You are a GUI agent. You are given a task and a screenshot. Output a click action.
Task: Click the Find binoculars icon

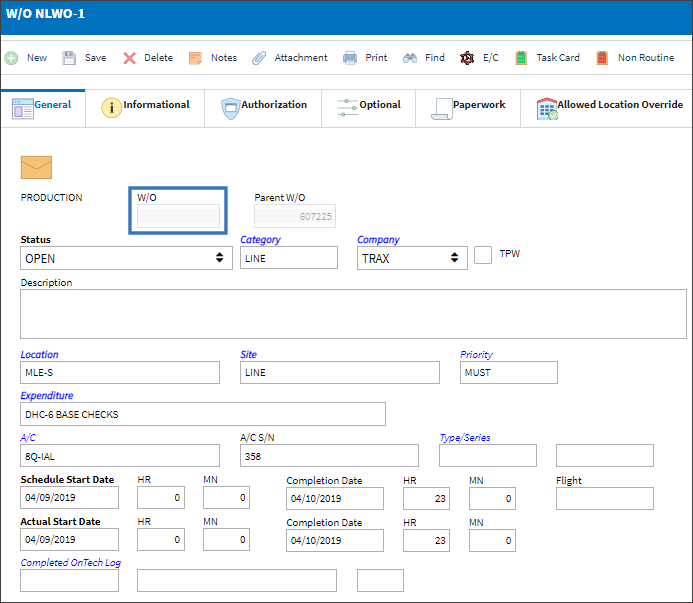[410, 58]
